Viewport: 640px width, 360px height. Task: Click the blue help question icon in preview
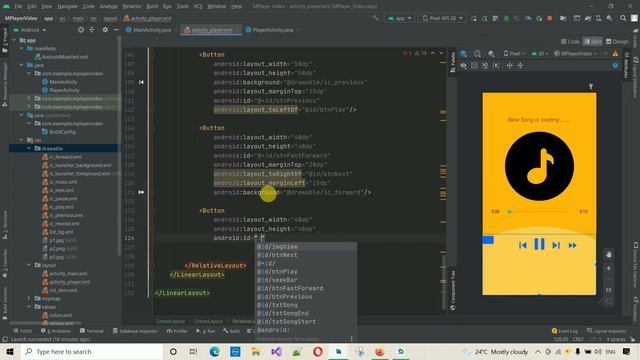615,65
